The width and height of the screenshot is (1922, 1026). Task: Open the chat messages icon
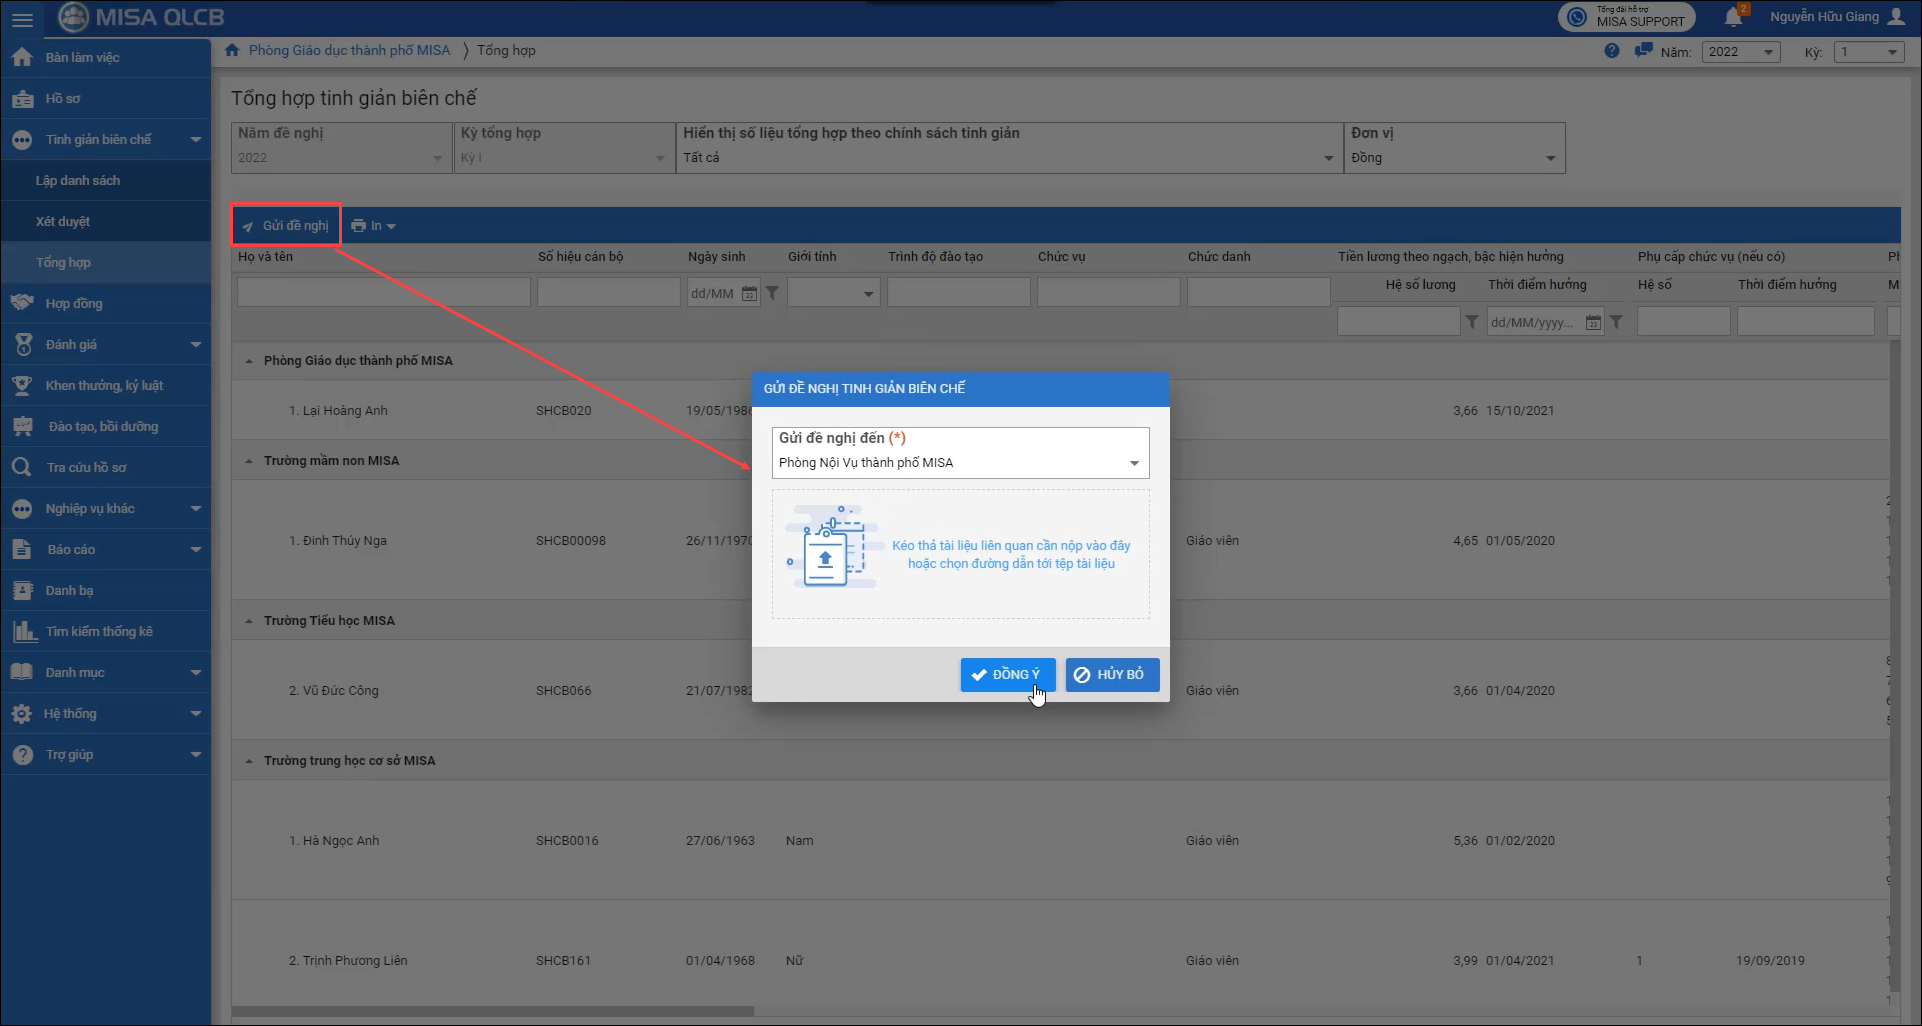click(1642, 51)
